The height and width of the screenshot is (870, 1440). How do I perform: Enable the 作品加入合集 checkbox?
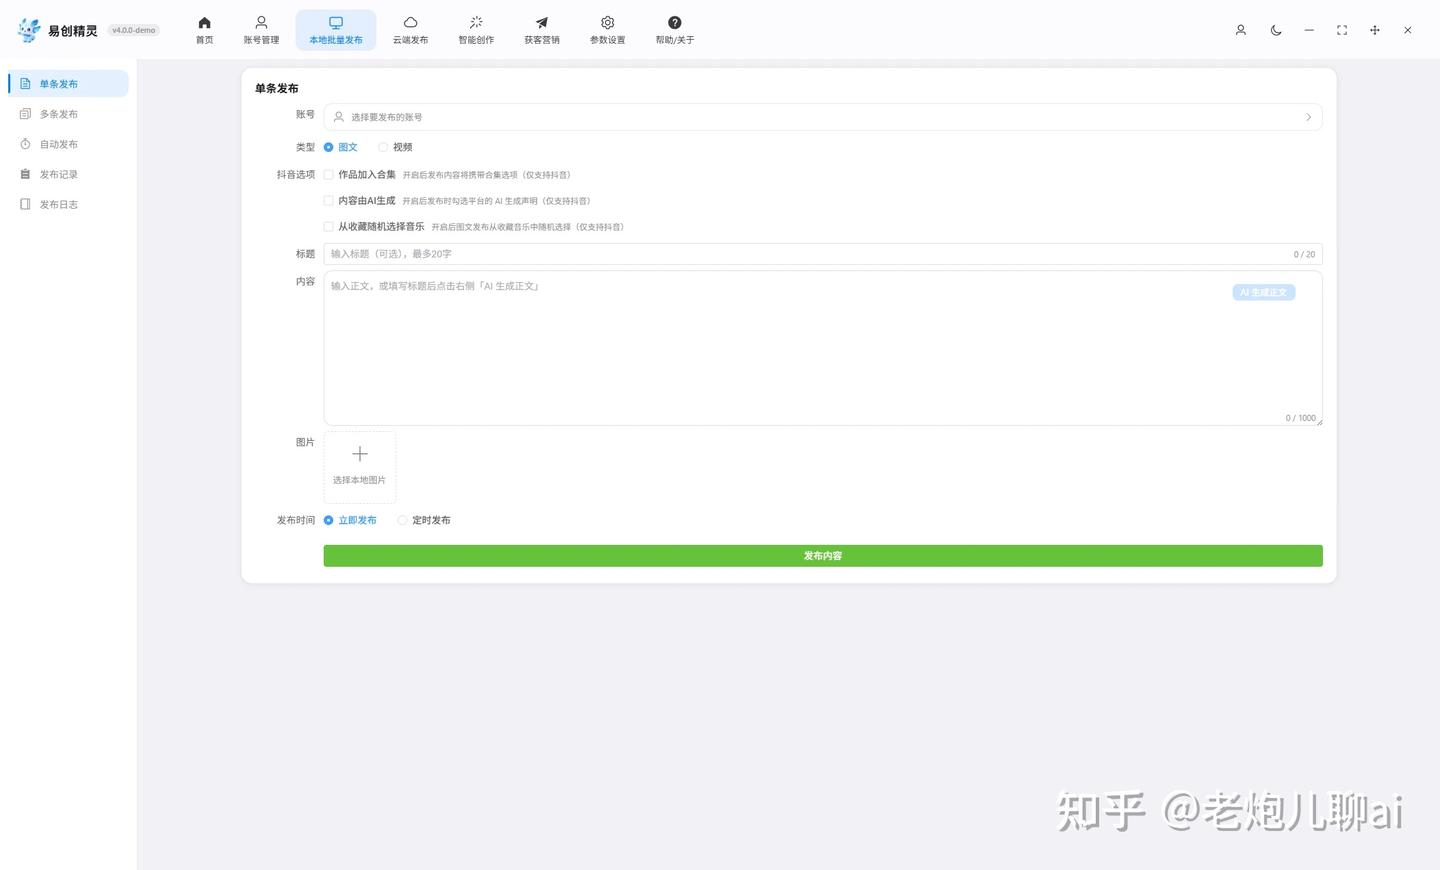pos(328,174)
